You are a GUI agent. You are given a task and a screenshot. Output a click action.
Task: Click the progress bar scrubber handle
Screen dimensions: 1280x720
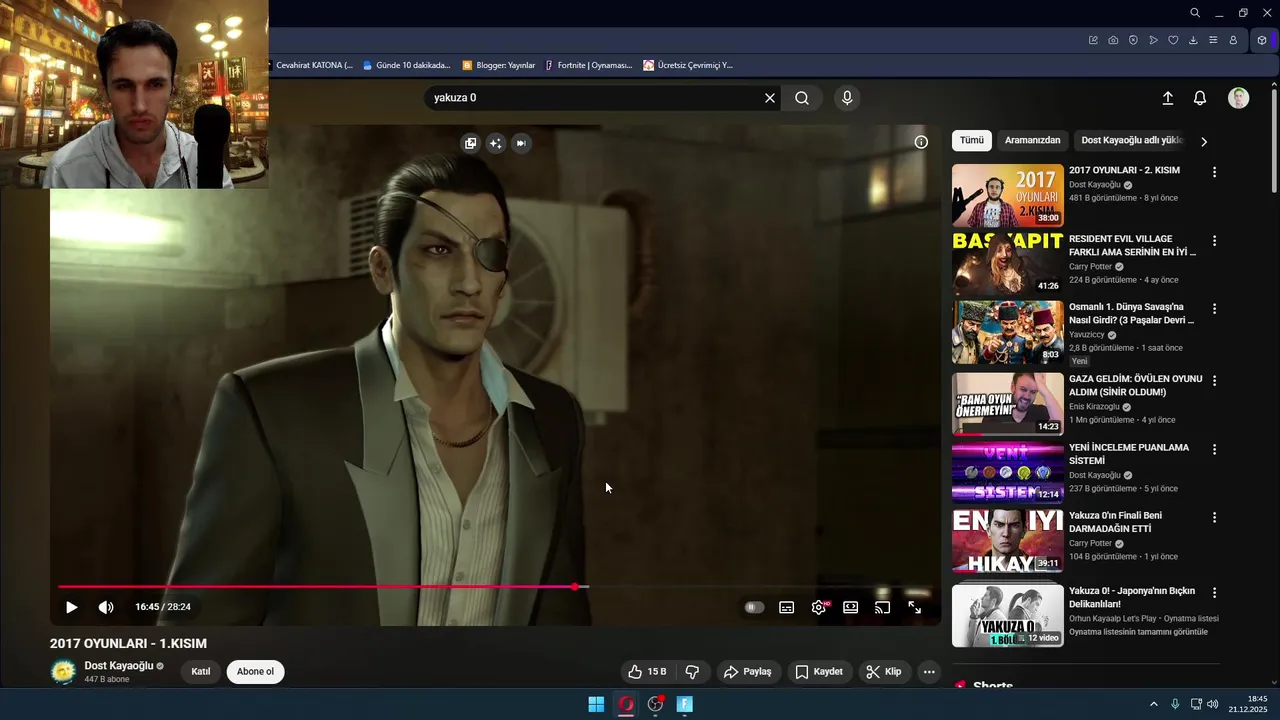(575, 587)
